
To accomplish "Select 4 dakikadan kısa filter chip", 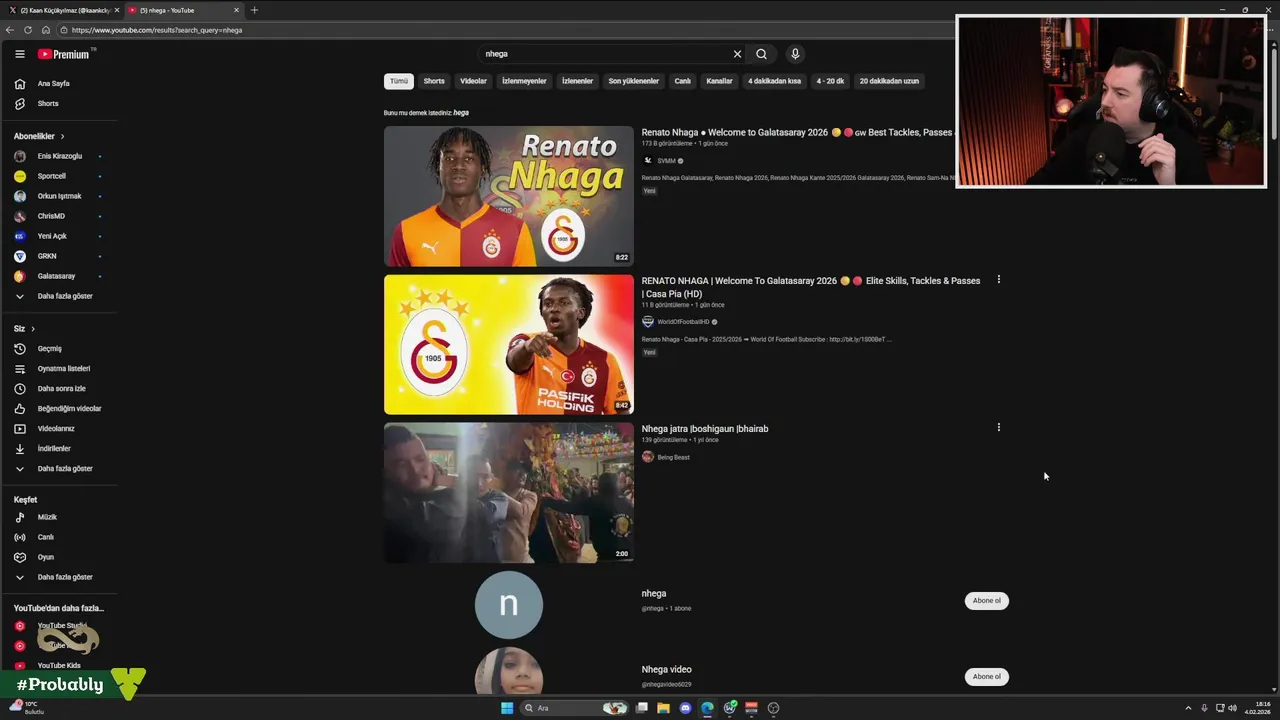I will (775, 81).
